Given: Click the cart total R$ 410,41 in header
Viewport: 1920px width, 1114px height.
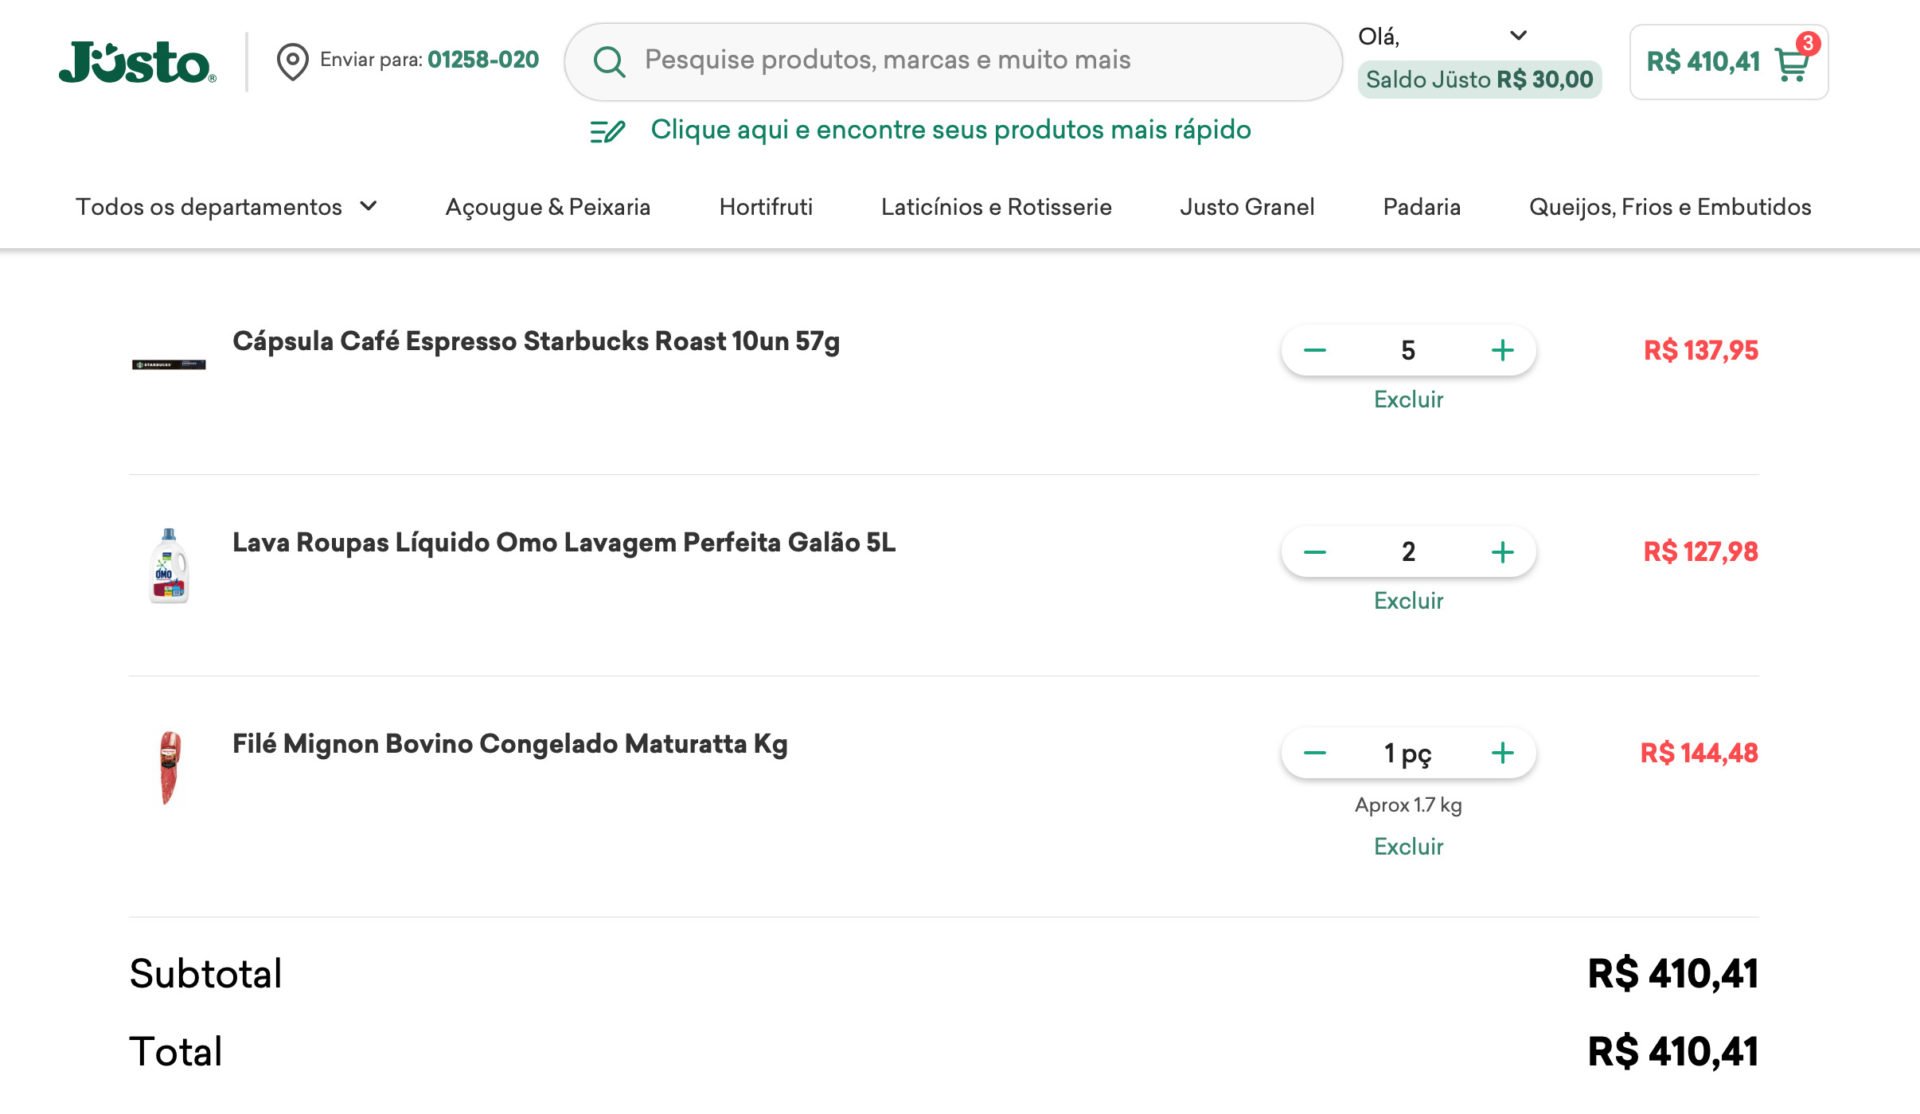Looking at the screenshot, I should (1703, 62).
